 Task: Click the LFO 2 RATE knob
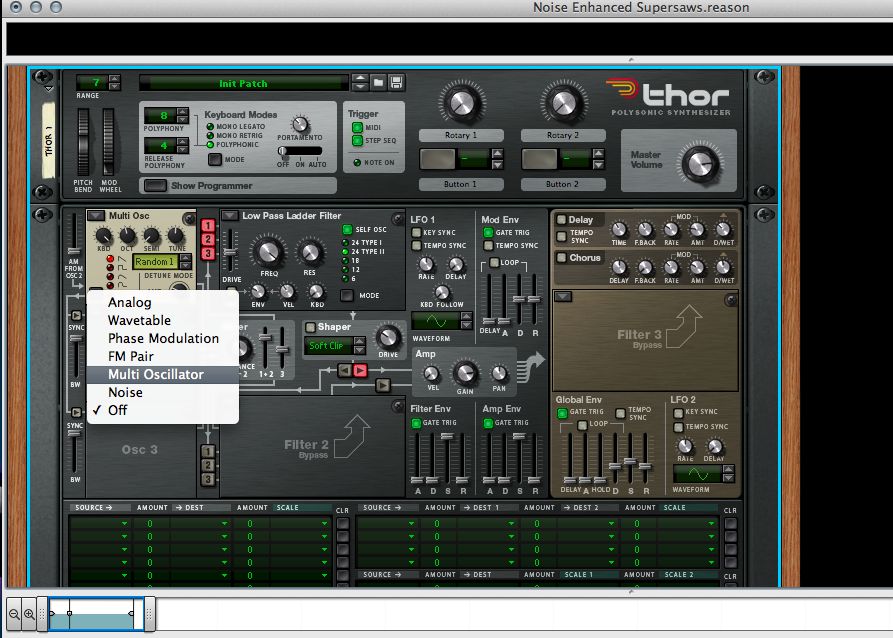coord(685,446)
